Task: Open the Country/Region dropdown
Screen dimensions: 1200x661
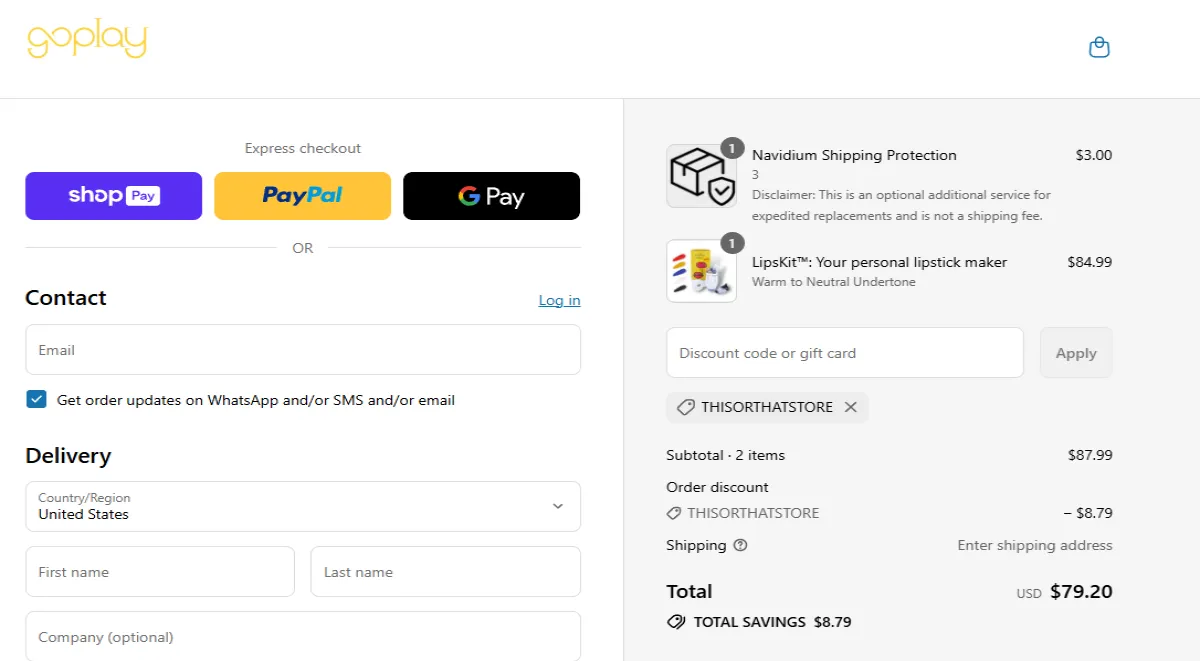Action: pos(303,506)
